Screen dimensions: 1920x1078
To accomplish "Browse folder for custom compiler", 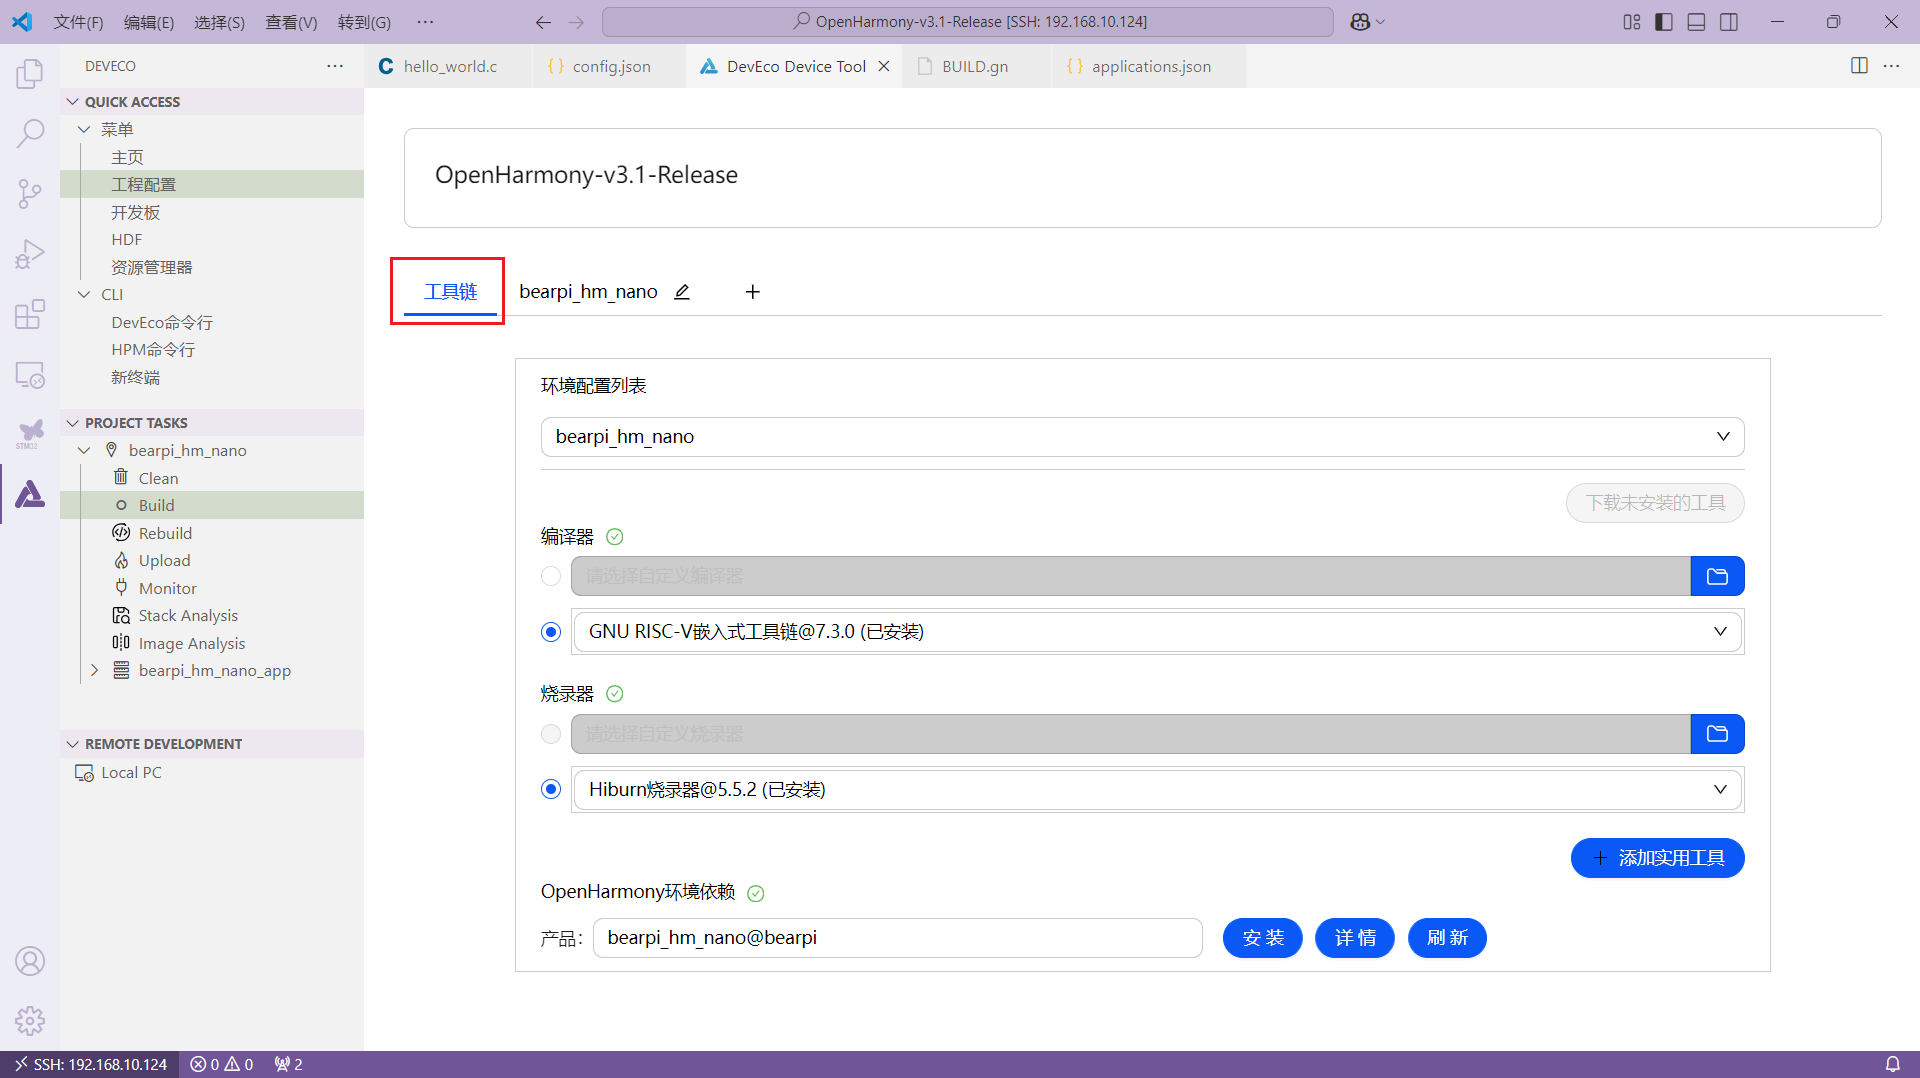I will click(x=1717, y=576).
